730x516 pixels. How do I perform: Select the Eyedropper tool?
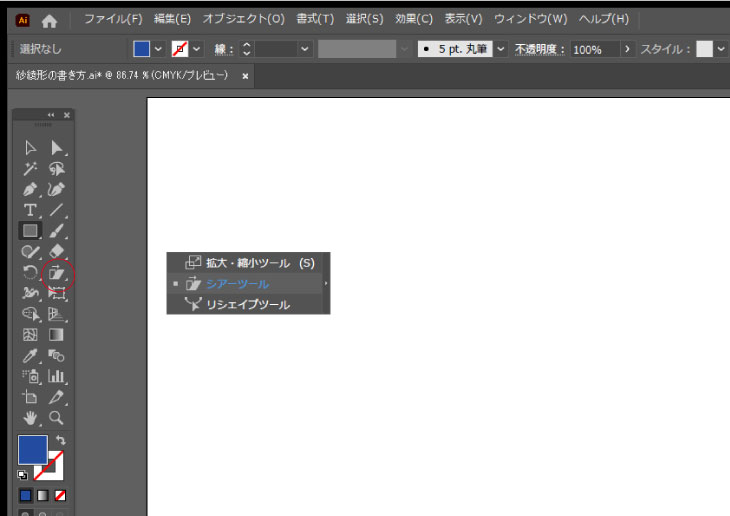click(31, 355)
